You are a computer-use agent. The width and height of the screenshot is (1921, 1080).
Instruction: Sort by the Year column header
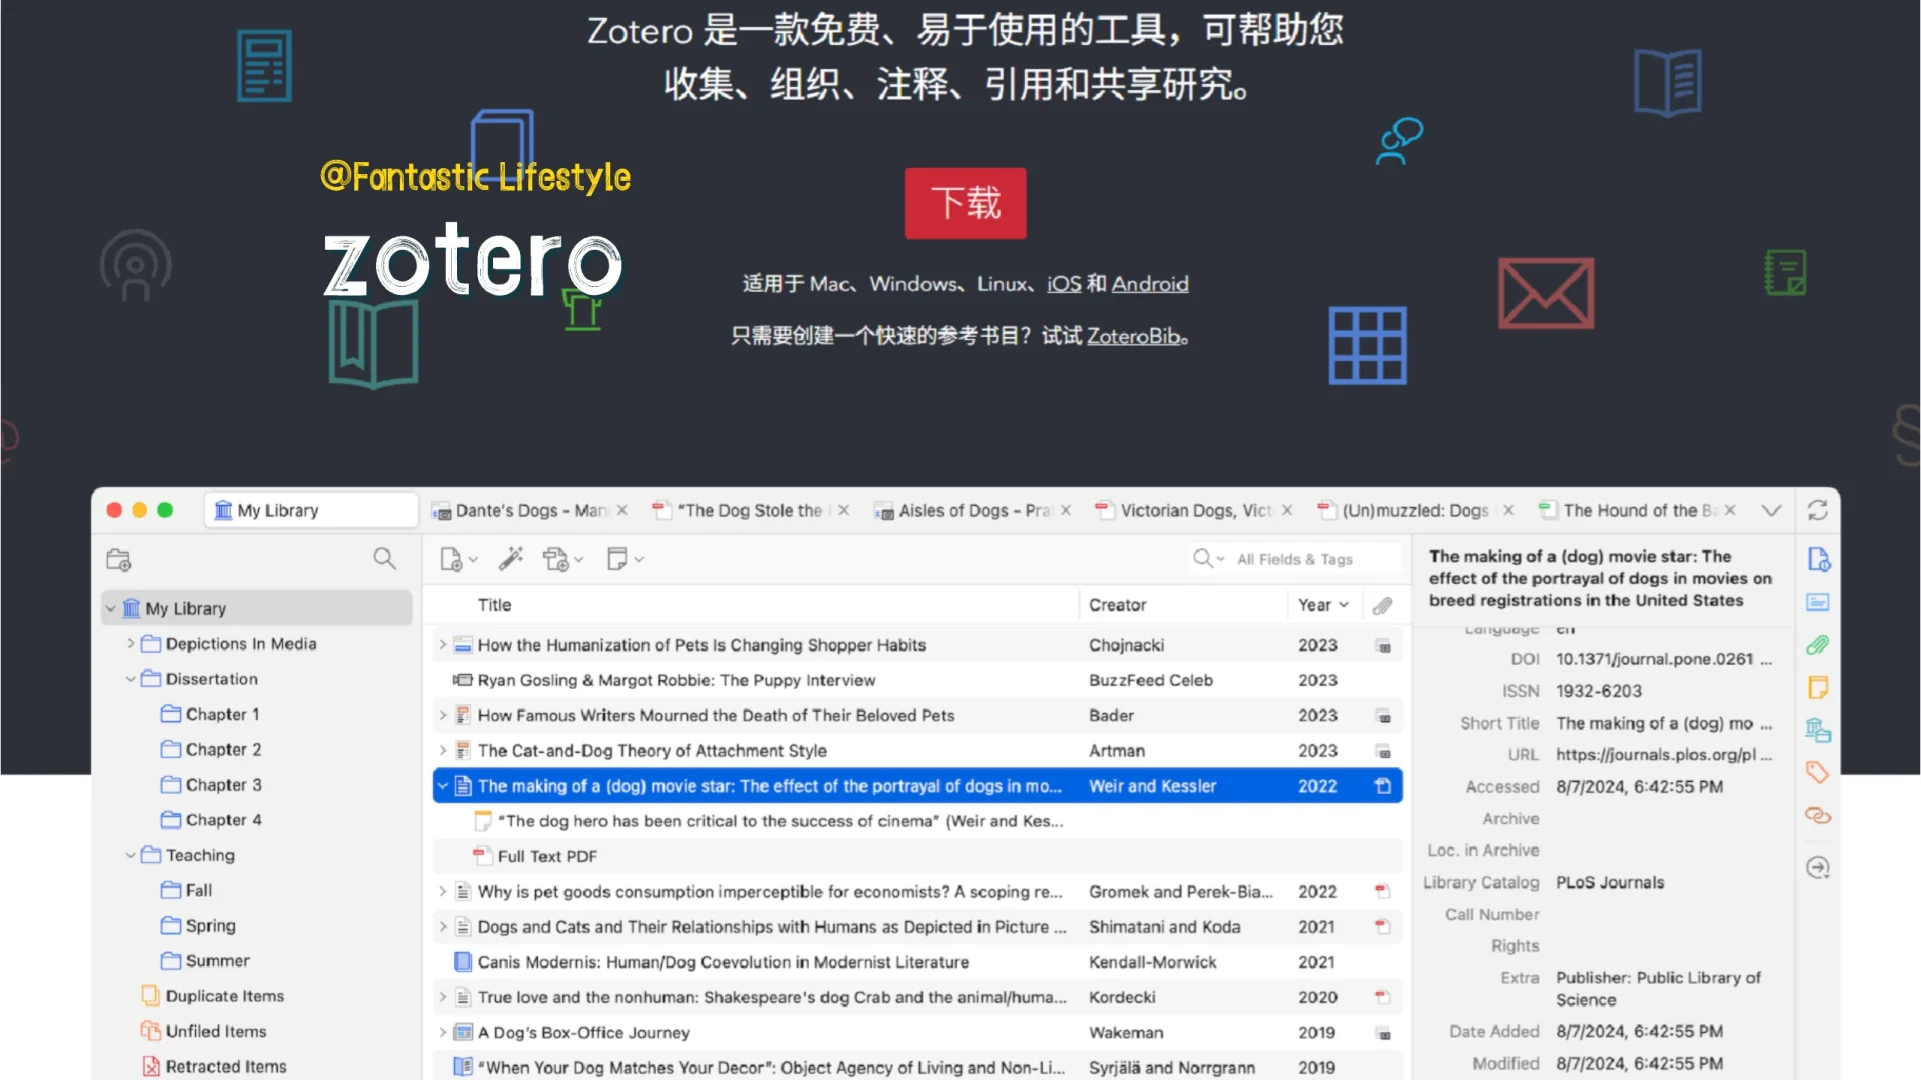[1323, 605]
